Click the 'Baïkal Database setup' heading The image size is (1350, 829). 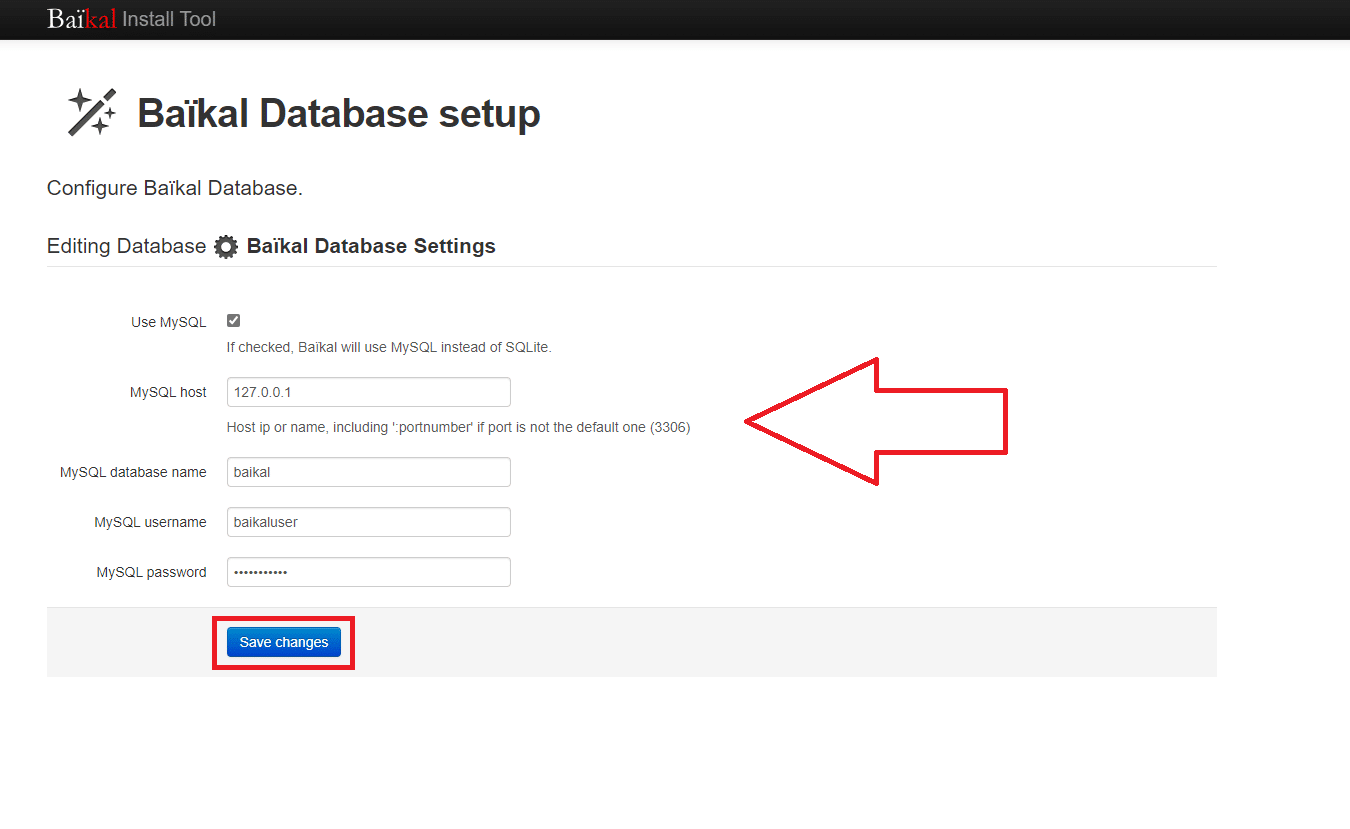[339, 113]
